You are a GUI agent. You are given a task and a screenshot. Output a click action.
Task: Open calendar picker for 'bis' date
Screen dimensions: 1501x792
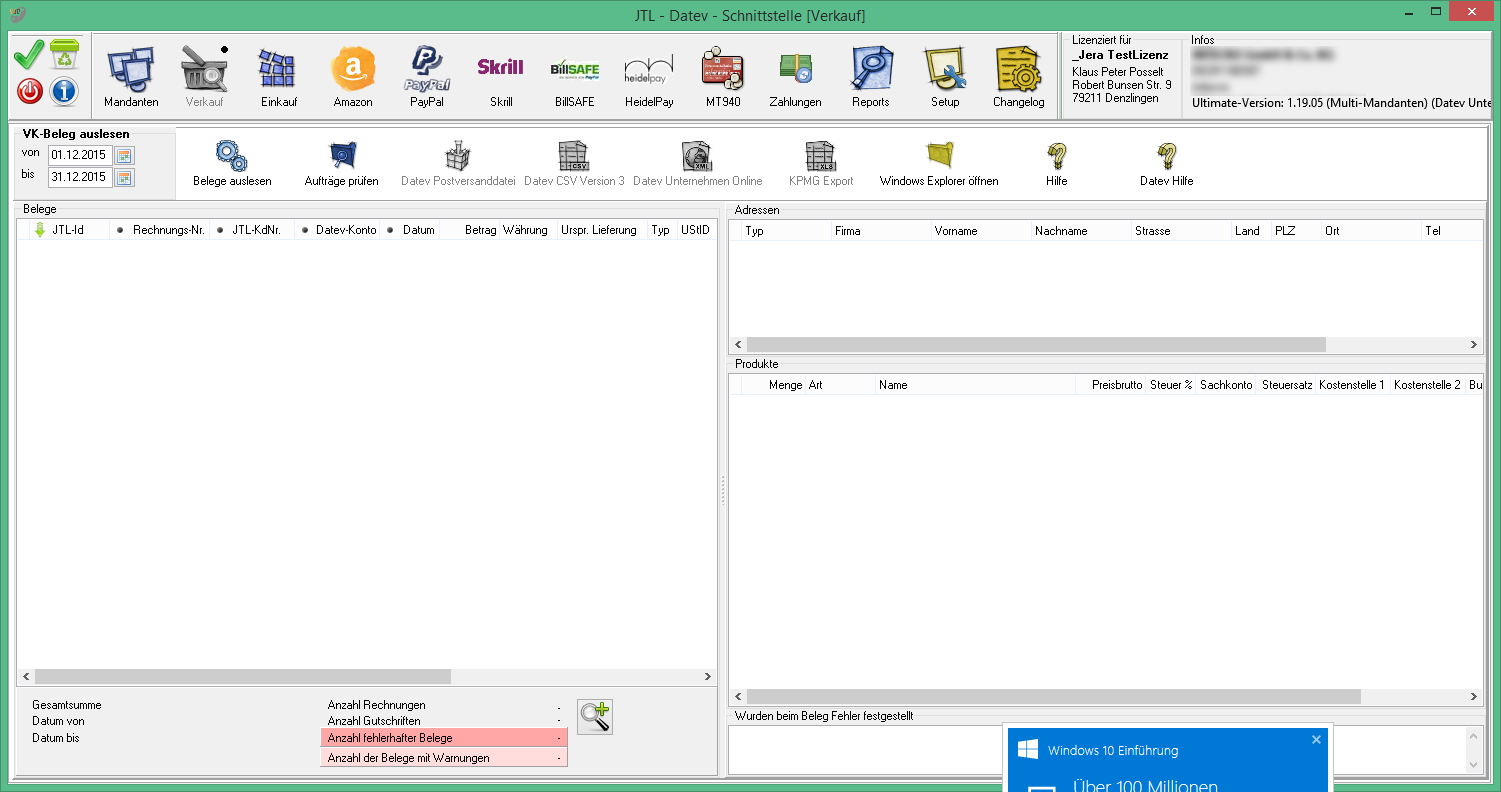click(124, 177)
